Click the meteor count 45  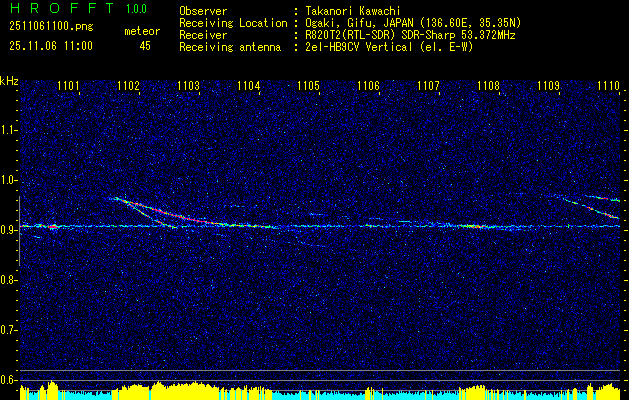[145, 46]
